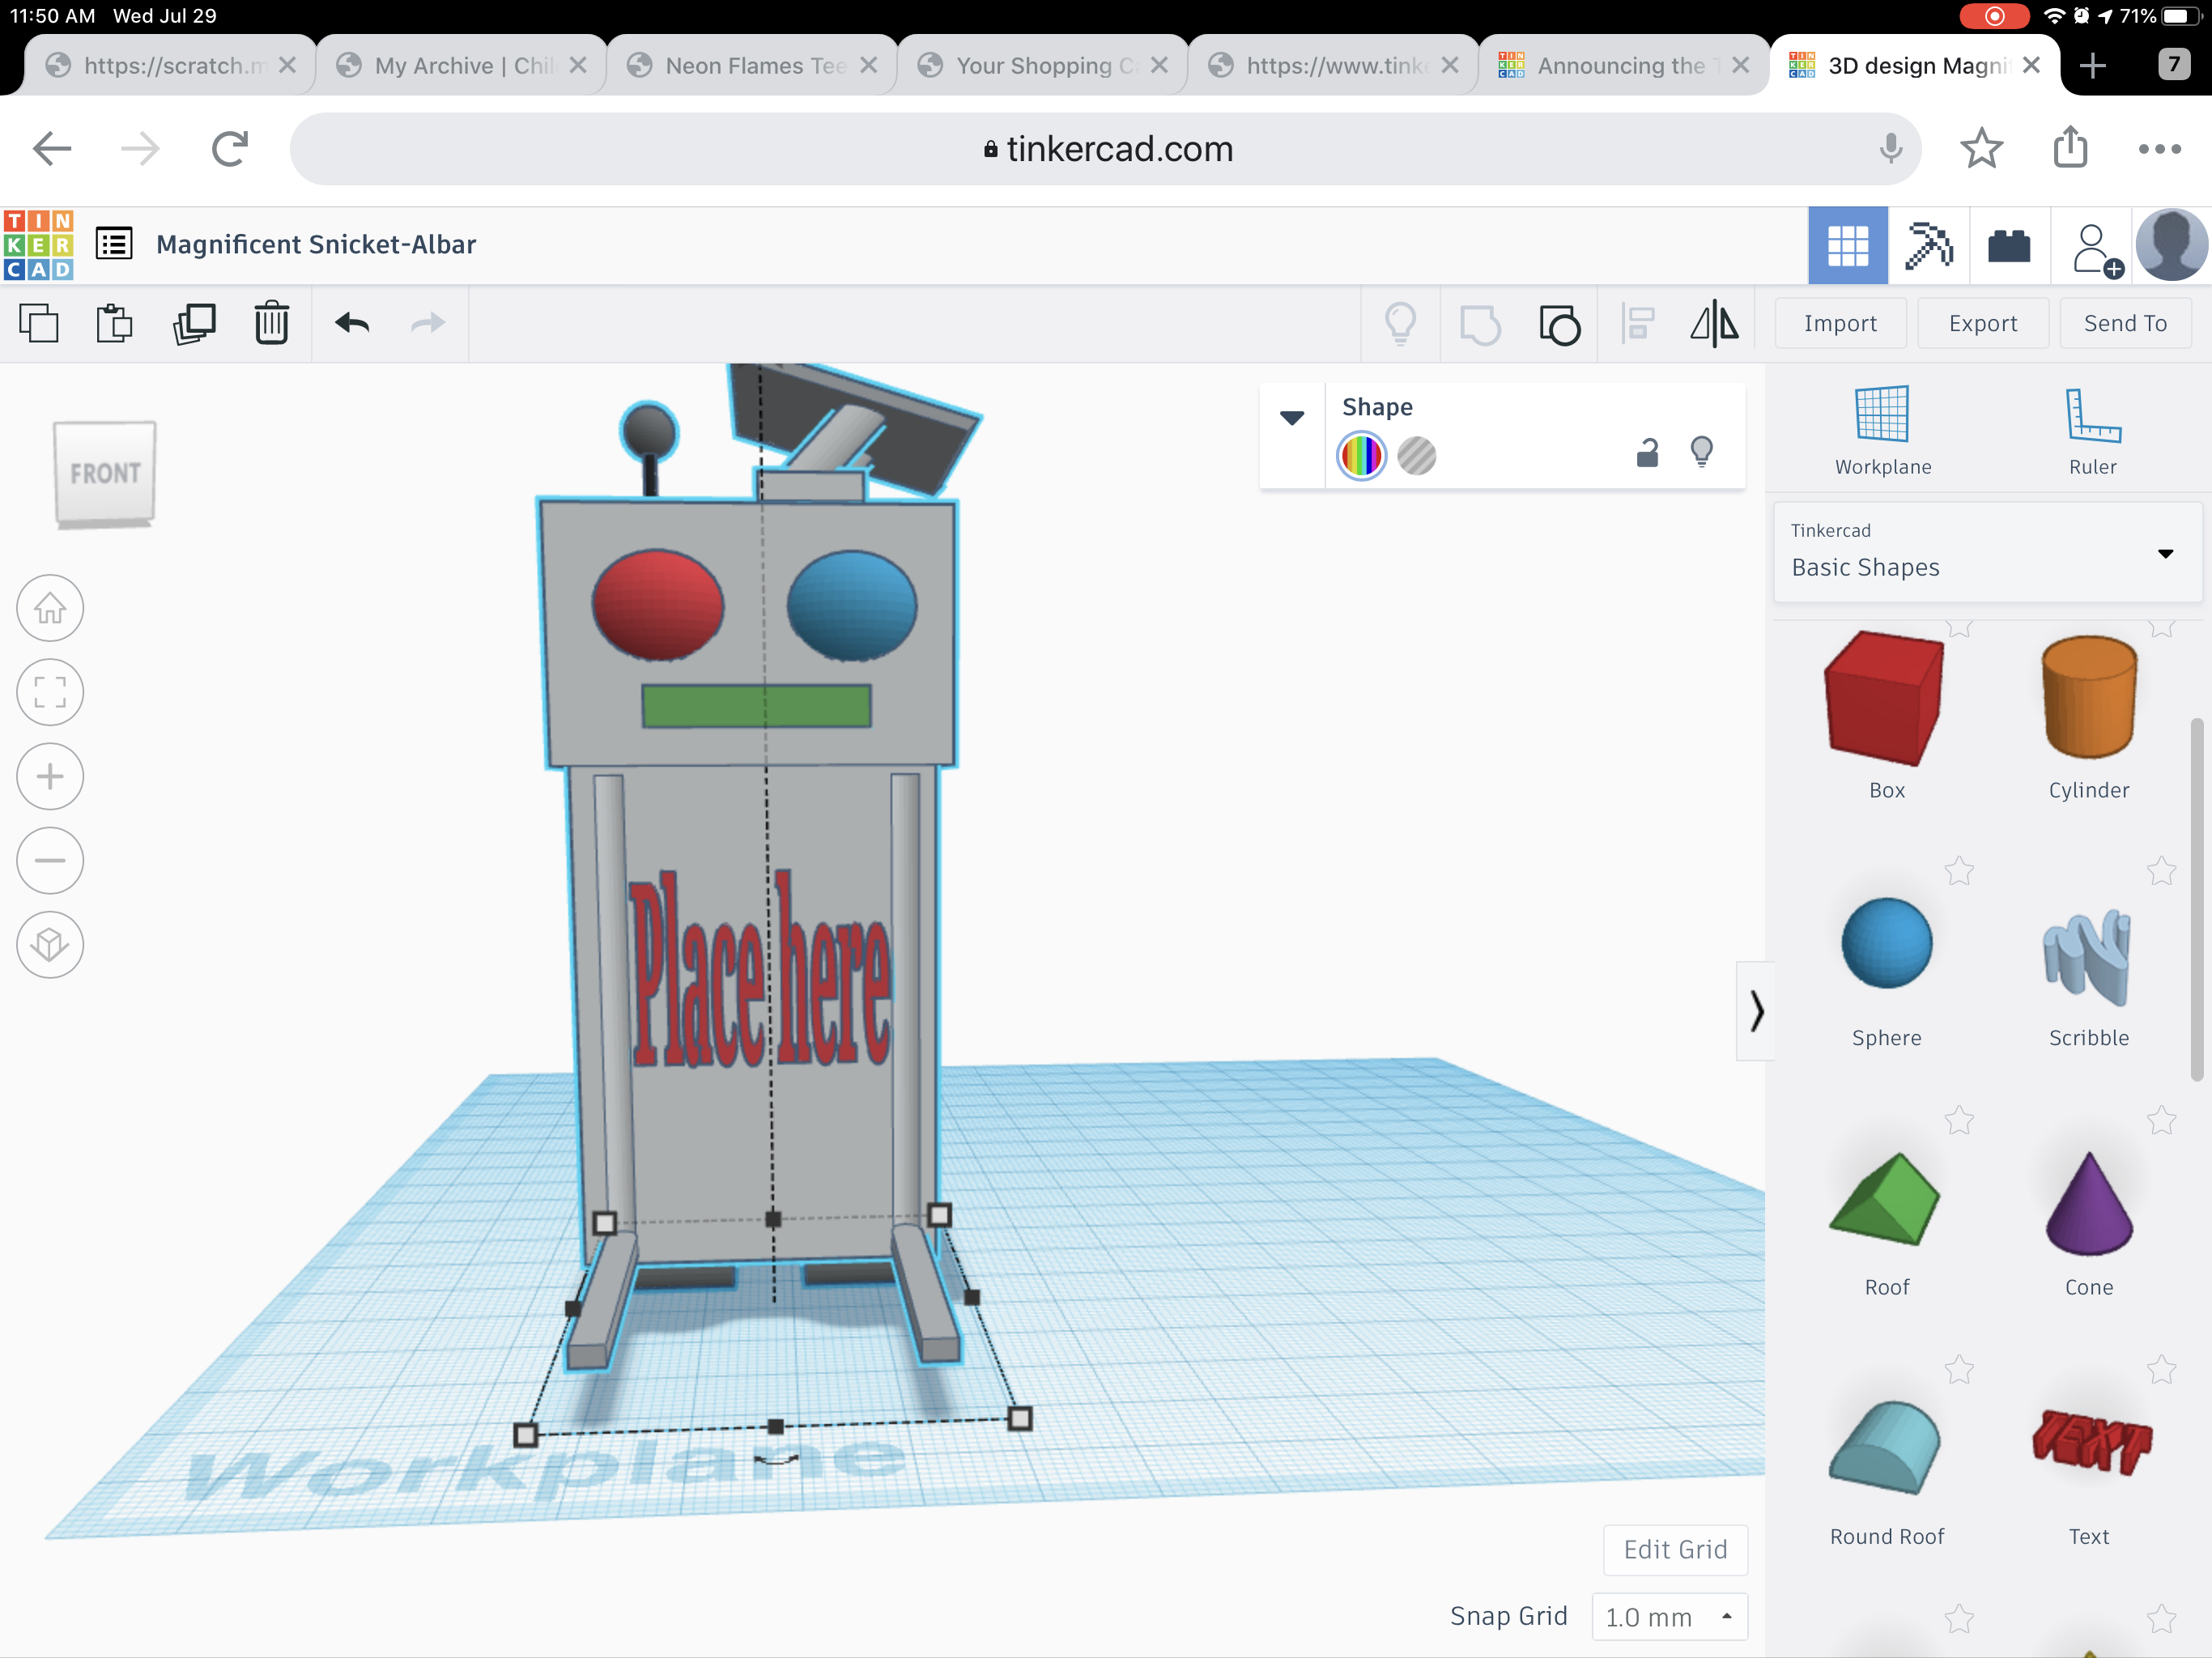Click the Ungroup shapes icon

[1559, 325]
